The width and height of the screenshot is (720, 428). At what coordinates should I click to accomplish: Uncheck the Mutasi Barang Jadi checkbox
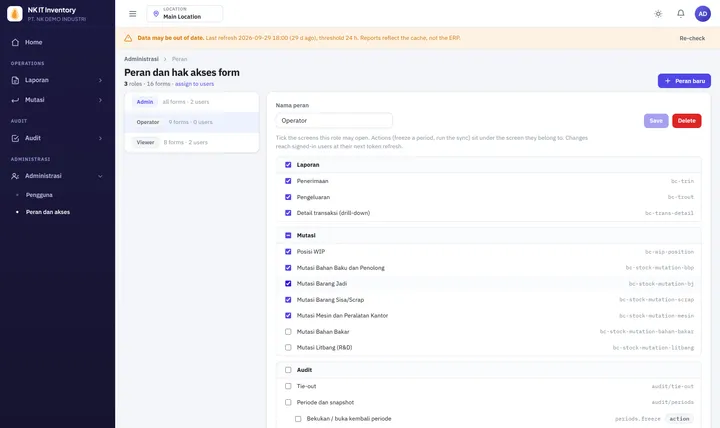click(x=288, y=284)
